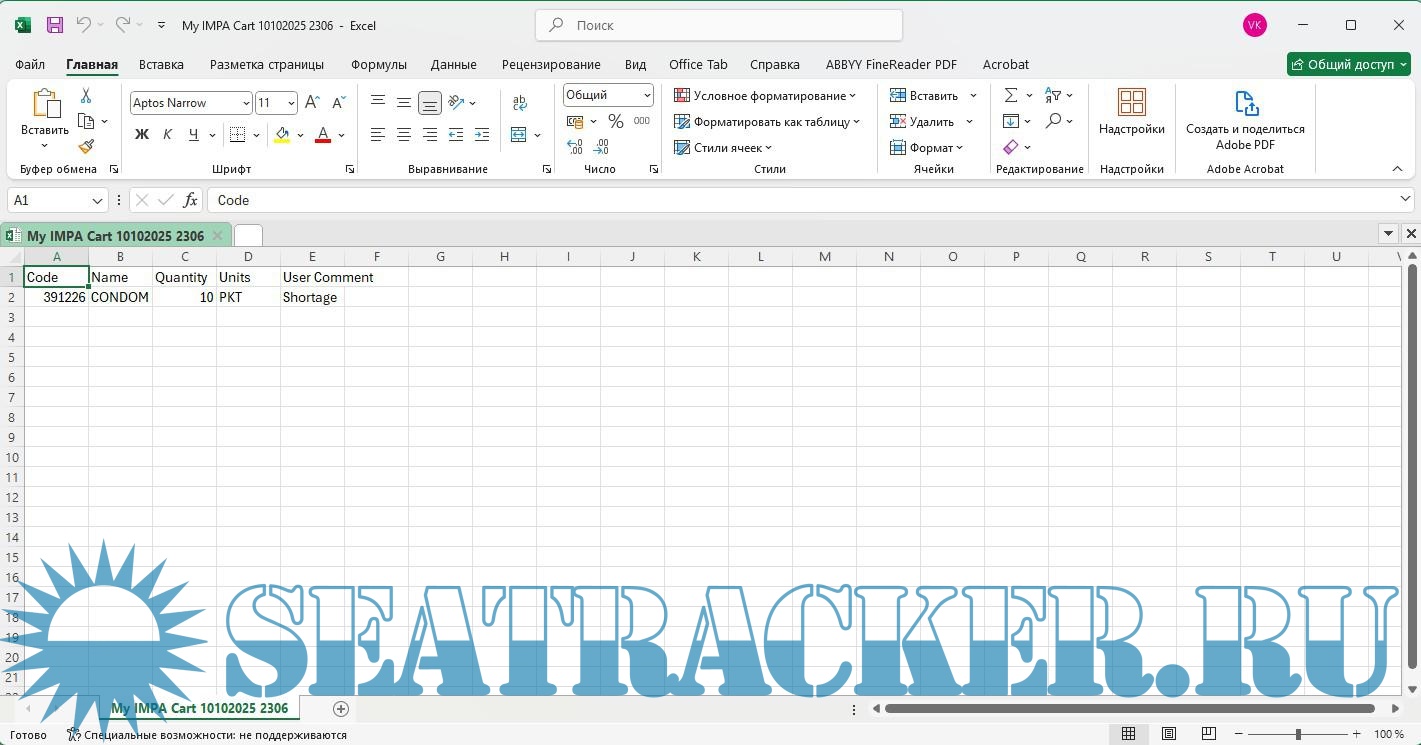Screen dimensions: 1421x745
Task: Click the Merge and Center cells icon
Action: point(518,135)
